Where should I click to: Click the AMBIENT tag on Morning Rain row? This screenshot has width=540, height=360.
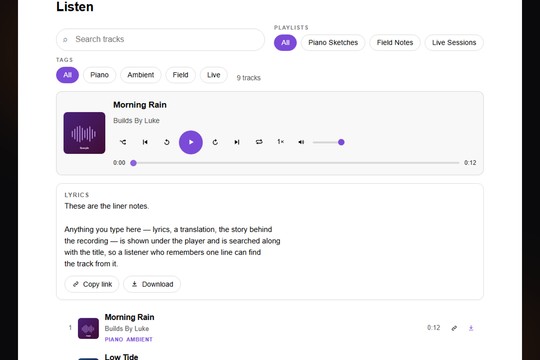[x=139, y=339]
